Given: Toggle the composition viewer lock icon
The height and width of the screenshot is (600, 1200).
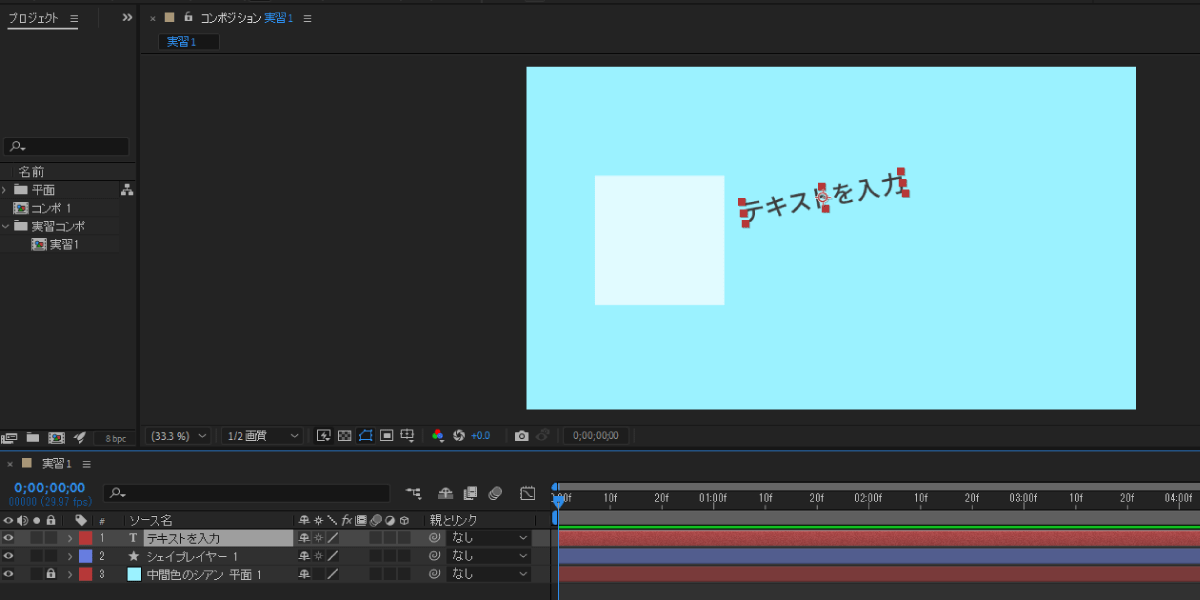Looking at the screenshot, I should (x=188, y=17).
